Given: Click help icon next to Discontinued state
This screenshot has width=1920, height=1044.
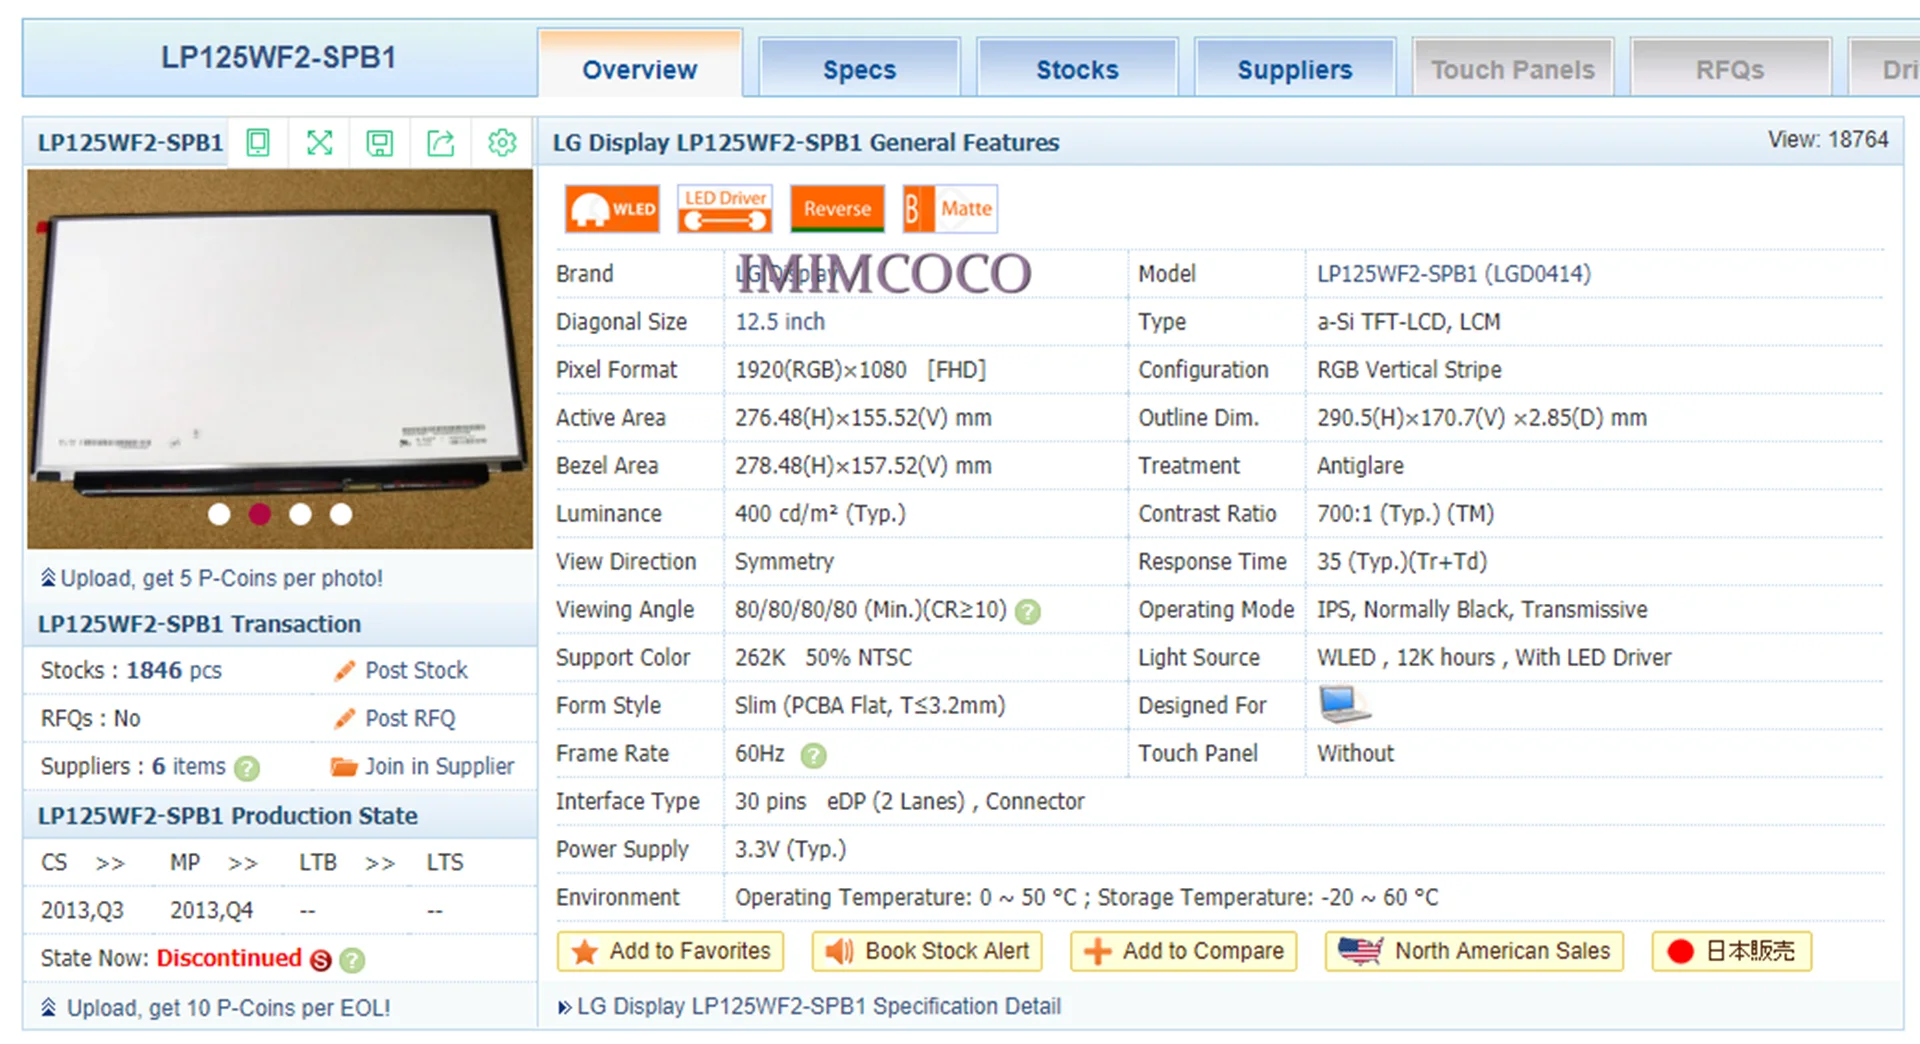Looking at the screenshot, I should click(352, 960).
